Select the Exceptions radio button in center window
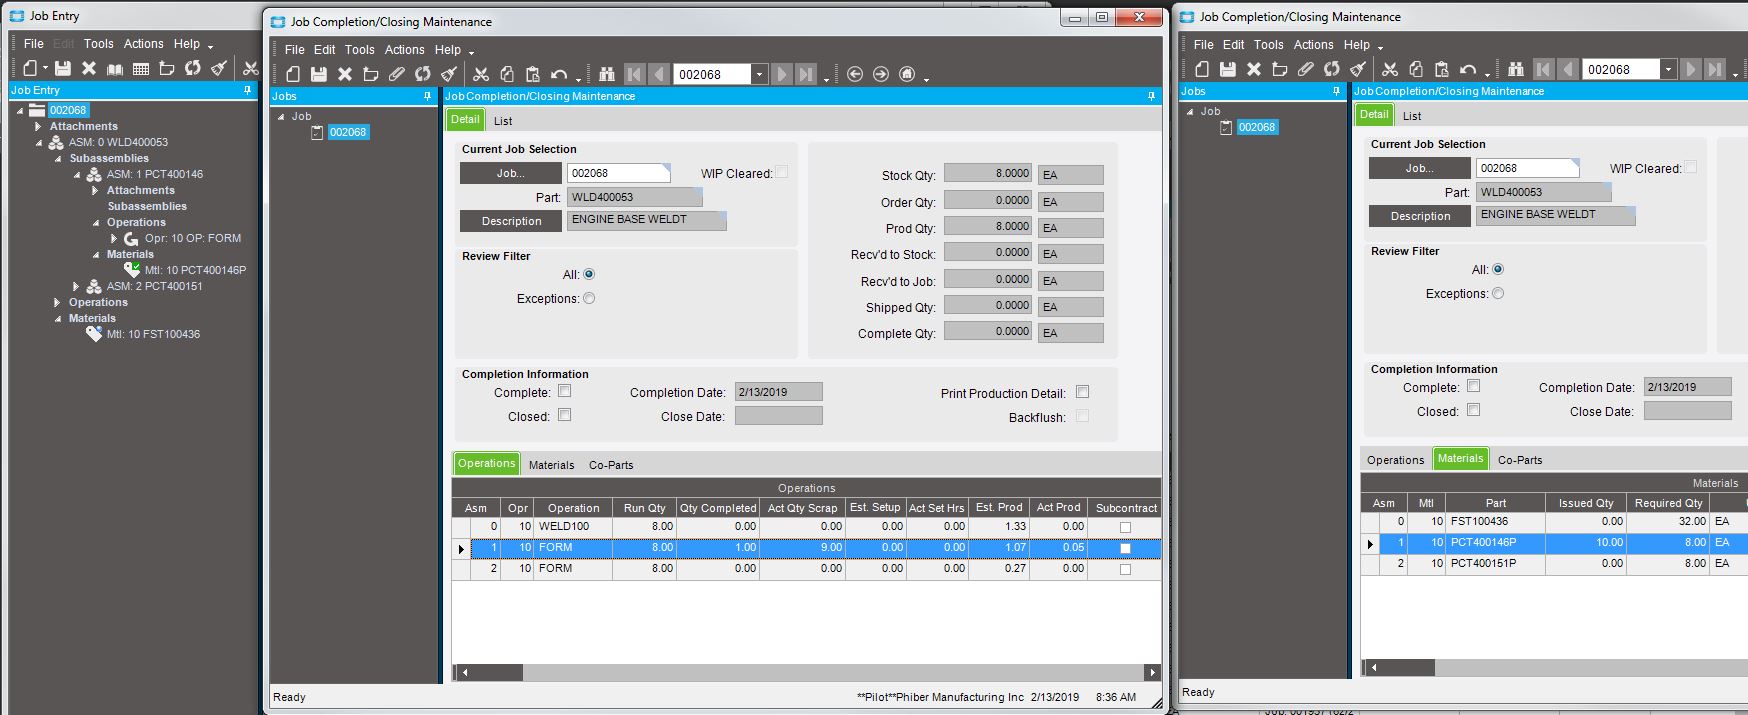The height and width of the screenshot is (715, 1748). 589,298
